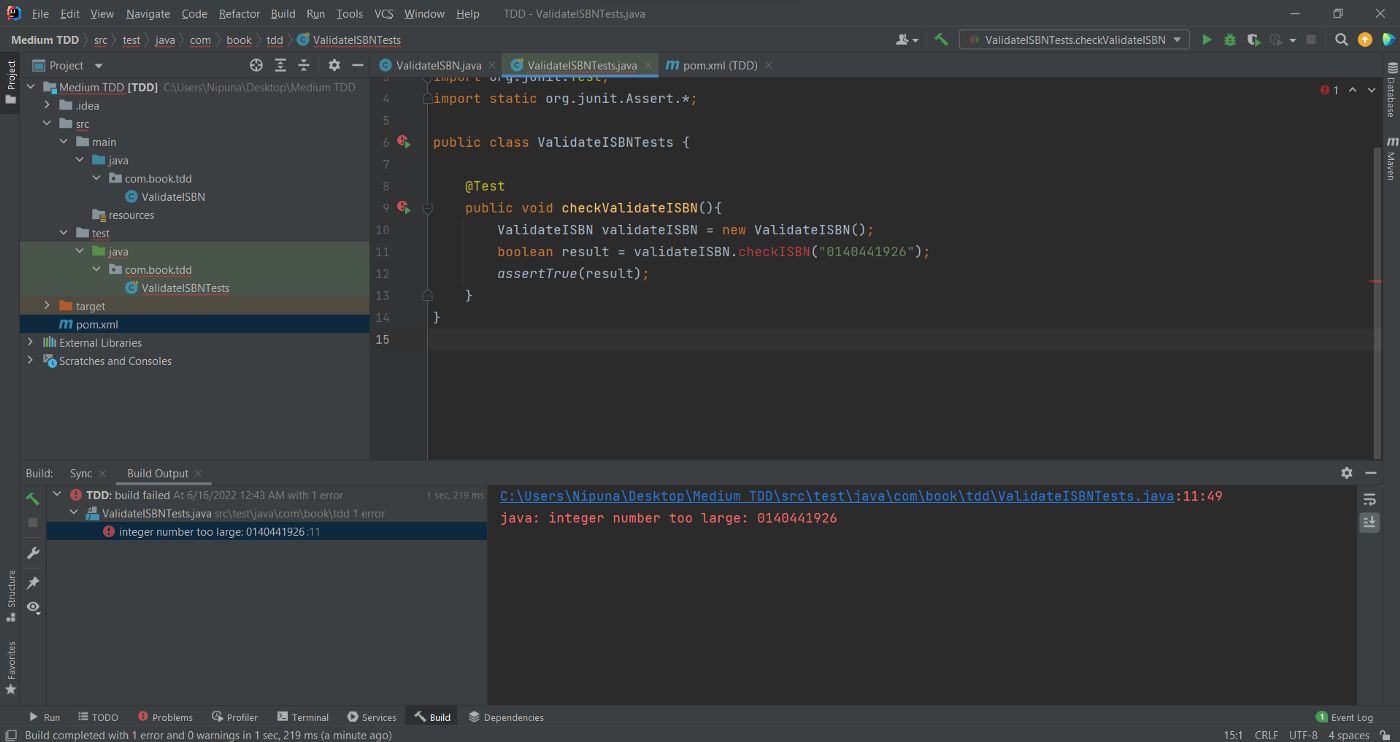Toggle the pin tab icon in Build panel
This screenshot has height=742, width=1400.
(x=33, y=583)
